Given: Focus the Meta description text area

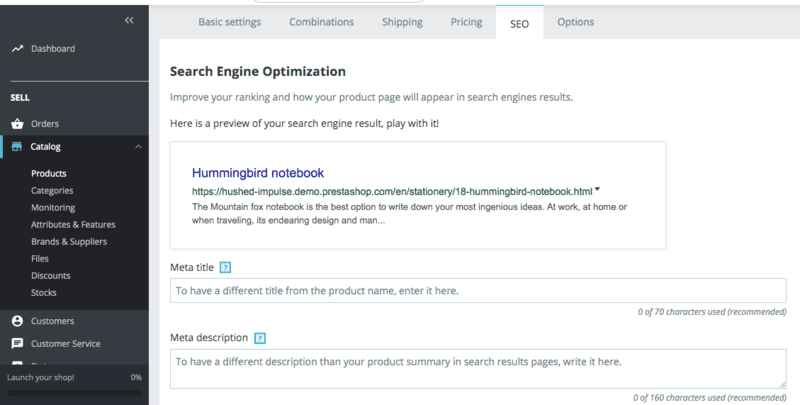Looking at the screenshot, I should click(x=478, y=369).
